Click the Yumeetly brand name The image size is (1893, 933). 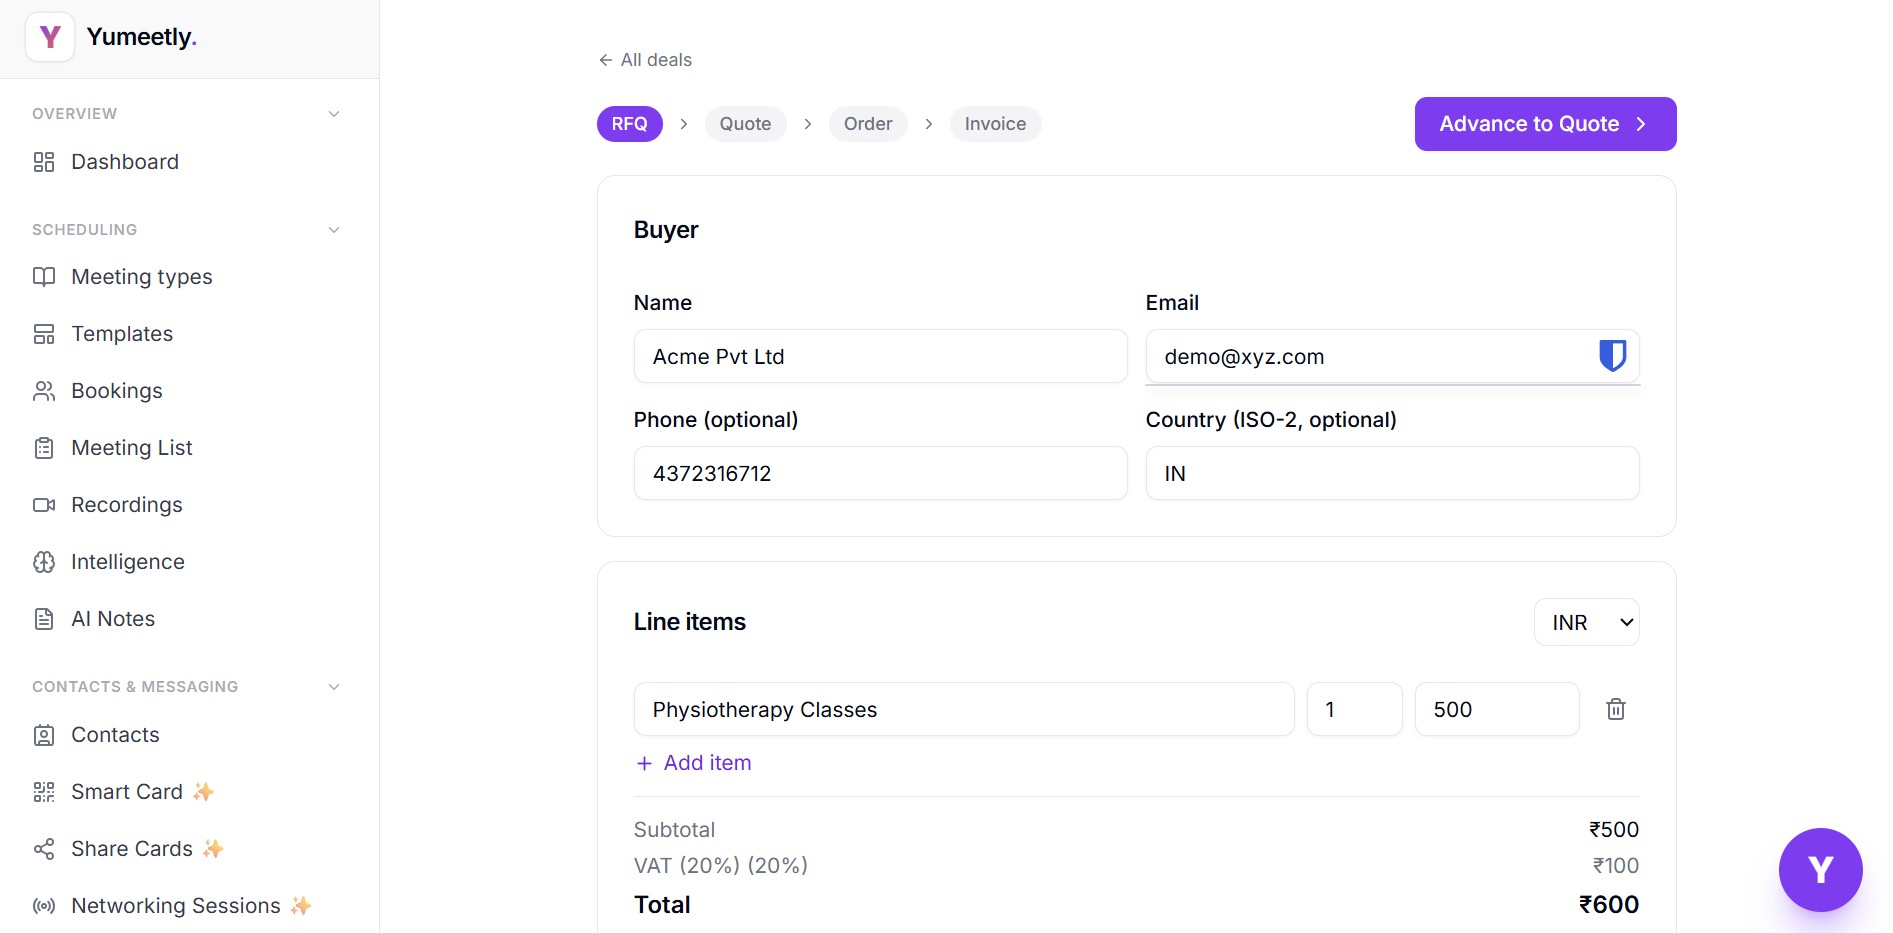point(141,37)
